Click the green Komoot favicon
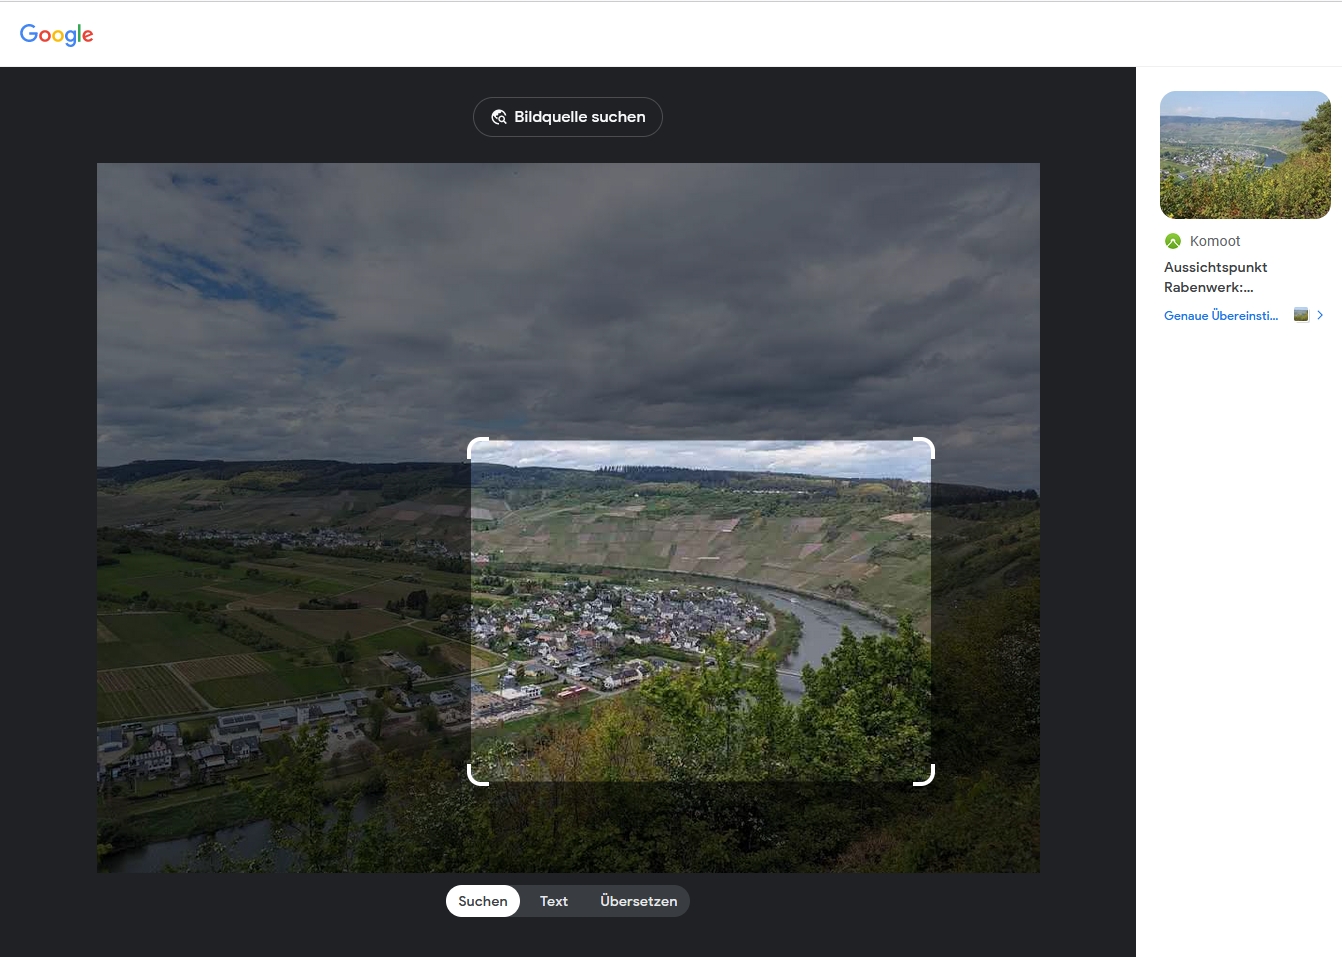The width and height of the screenshot is (1342, 957). 1173,241
